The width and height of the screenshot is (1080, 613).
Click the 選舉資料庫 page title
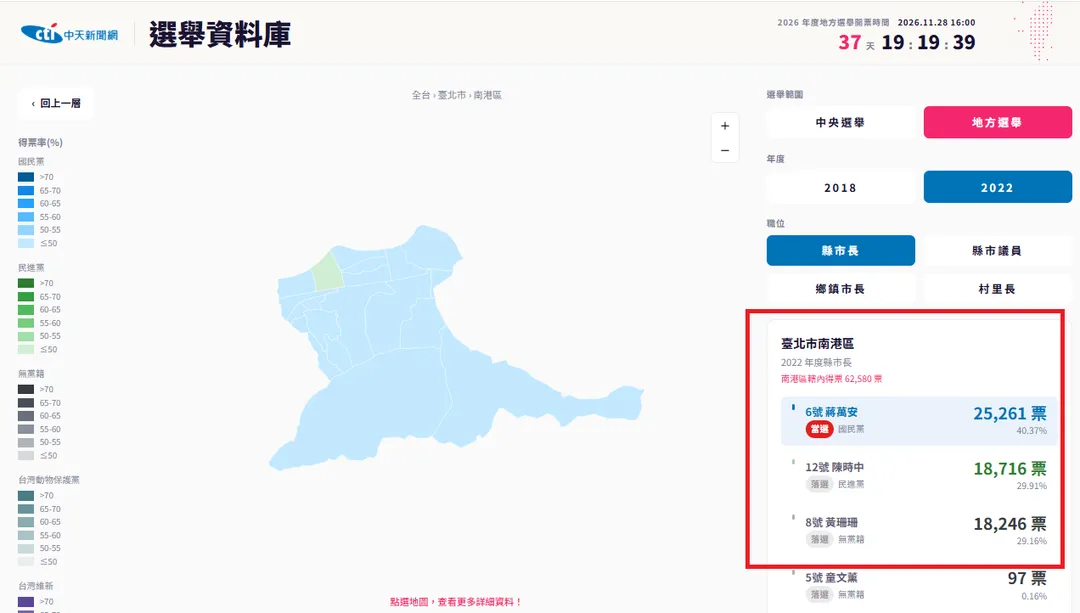(x=220, y=34)
